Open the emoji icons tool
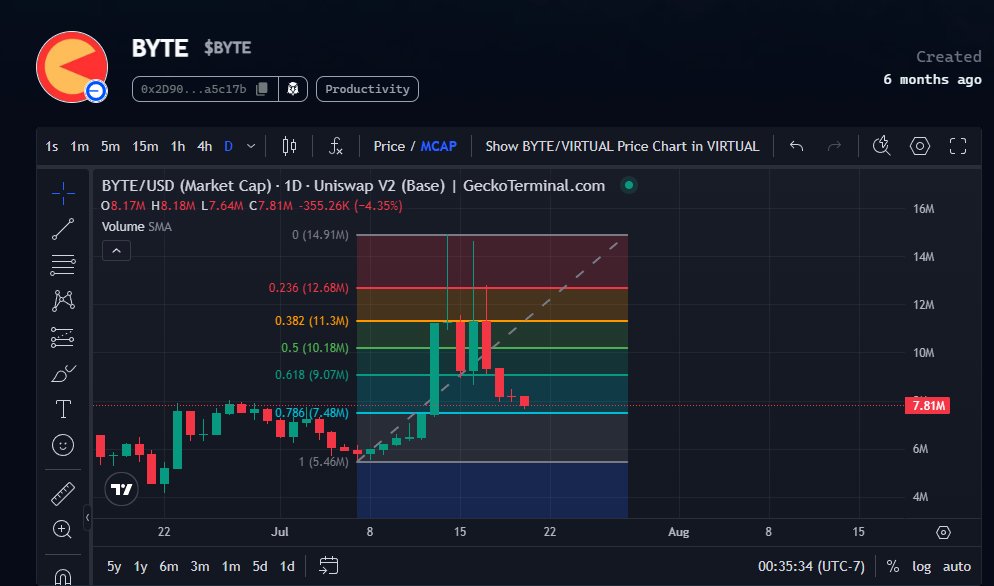The width and height of the screenshot is (994, 586). pyautogui.click(x=63, y=445)
